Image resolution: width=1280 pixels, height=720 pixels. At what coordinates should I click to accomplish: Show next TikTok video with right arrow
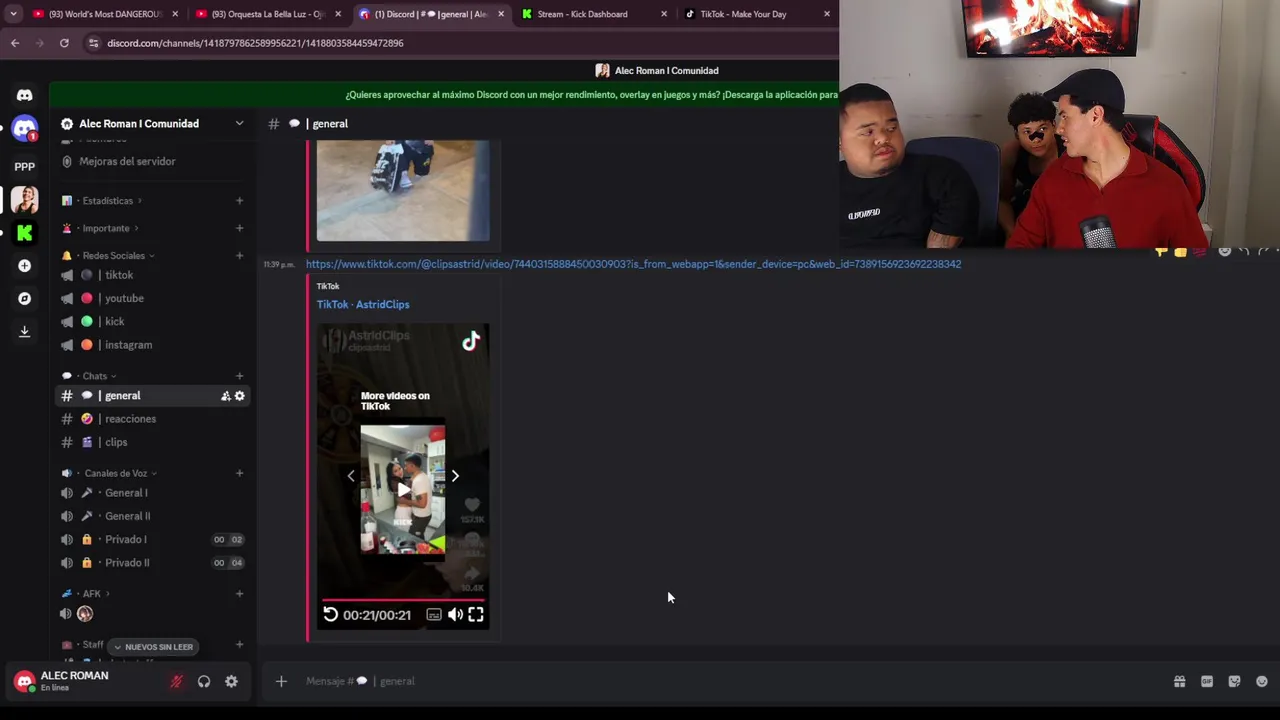click(x=455, y=476)
